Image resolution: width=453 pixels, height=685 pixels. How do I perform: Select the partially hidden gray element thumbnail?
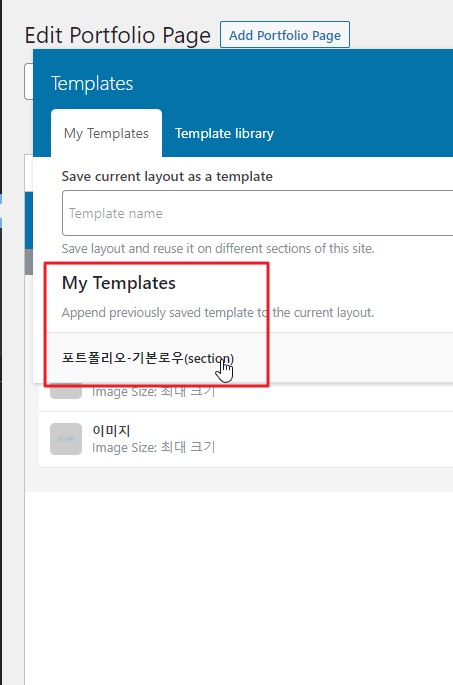(66, 391)
